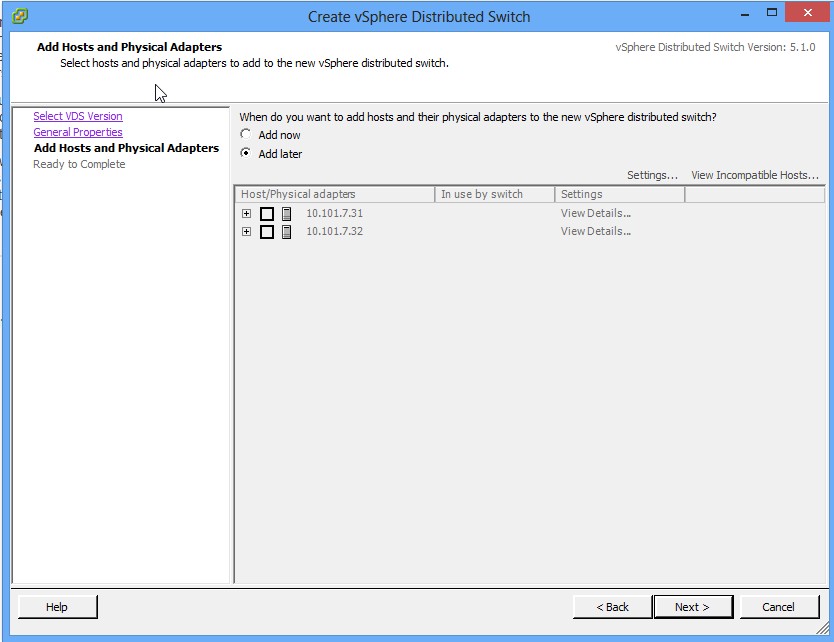
Task: Click host server icon for 10.101.7.32
Action: 287,232
